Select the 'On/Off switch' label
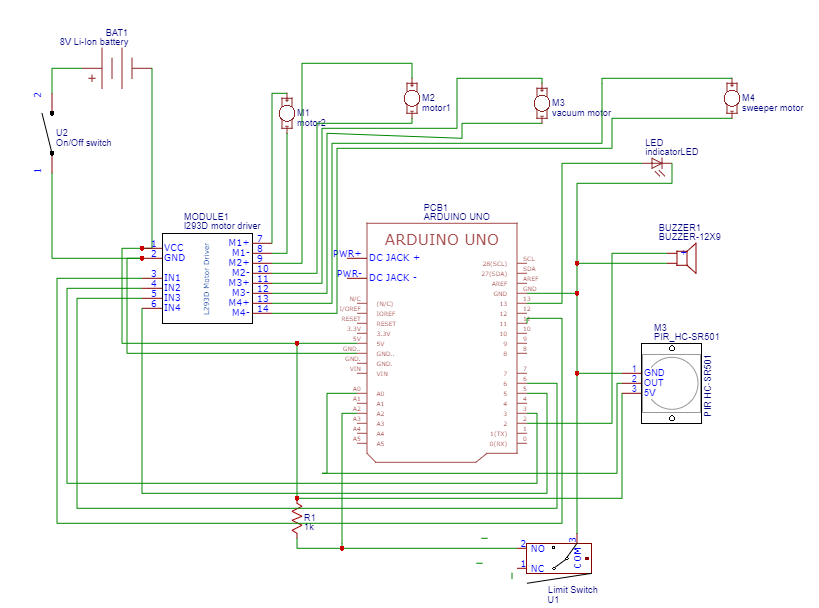 (84, 143)
